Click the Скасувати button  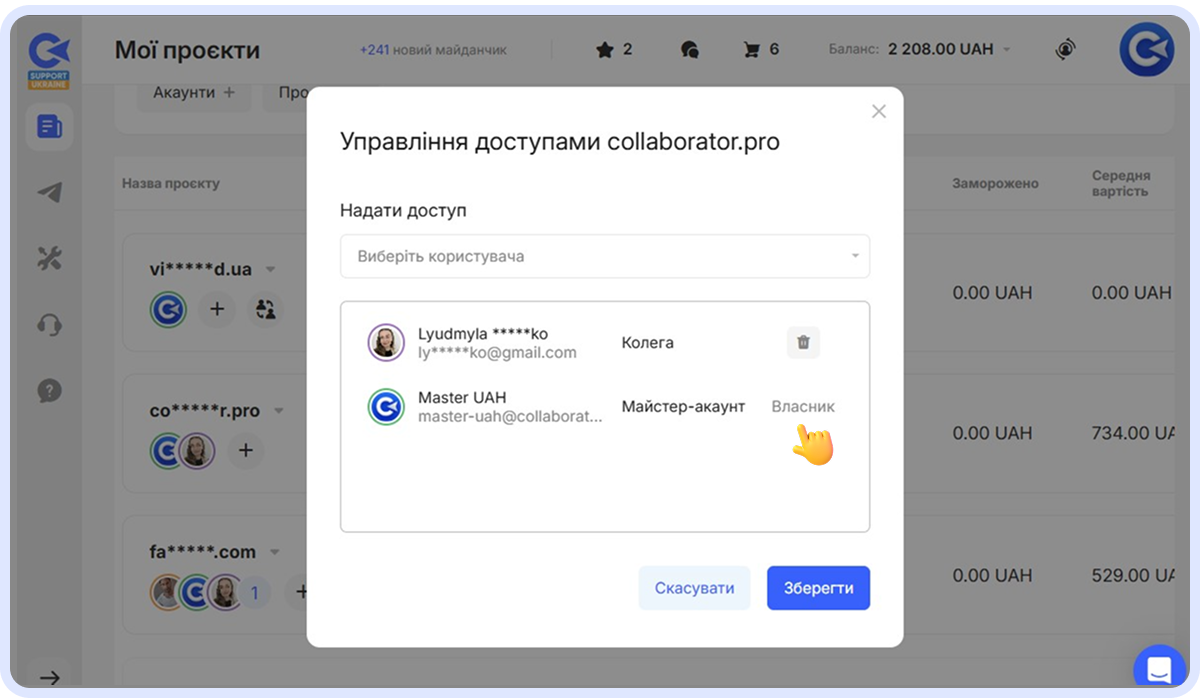point(694,588)
